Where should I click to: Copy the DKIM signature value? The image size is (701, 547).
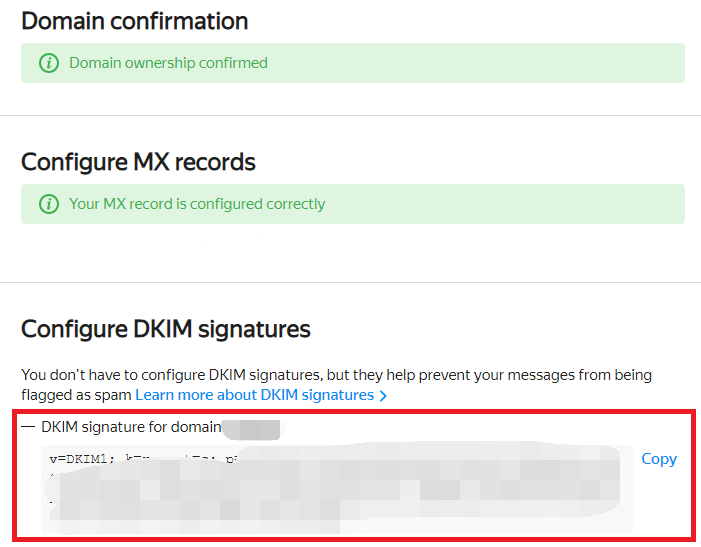pos(659,459)
